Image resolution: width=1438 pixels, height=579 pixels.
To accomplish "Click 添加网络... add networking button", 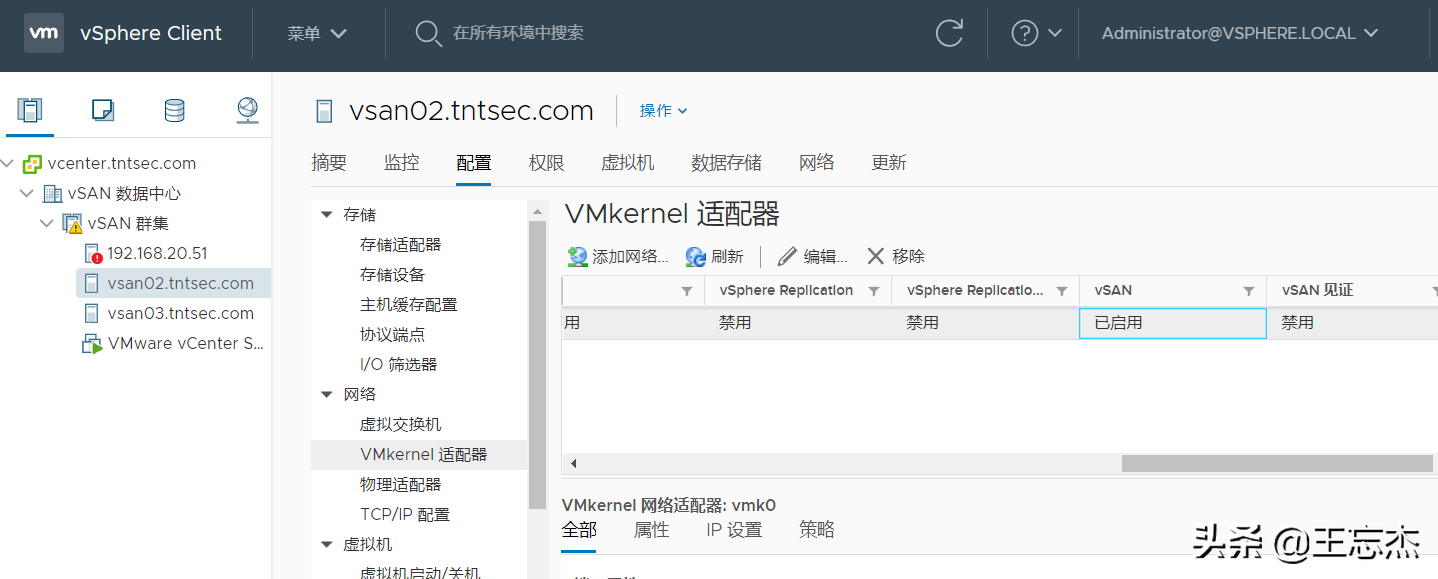I will click(x=618, y=257).
